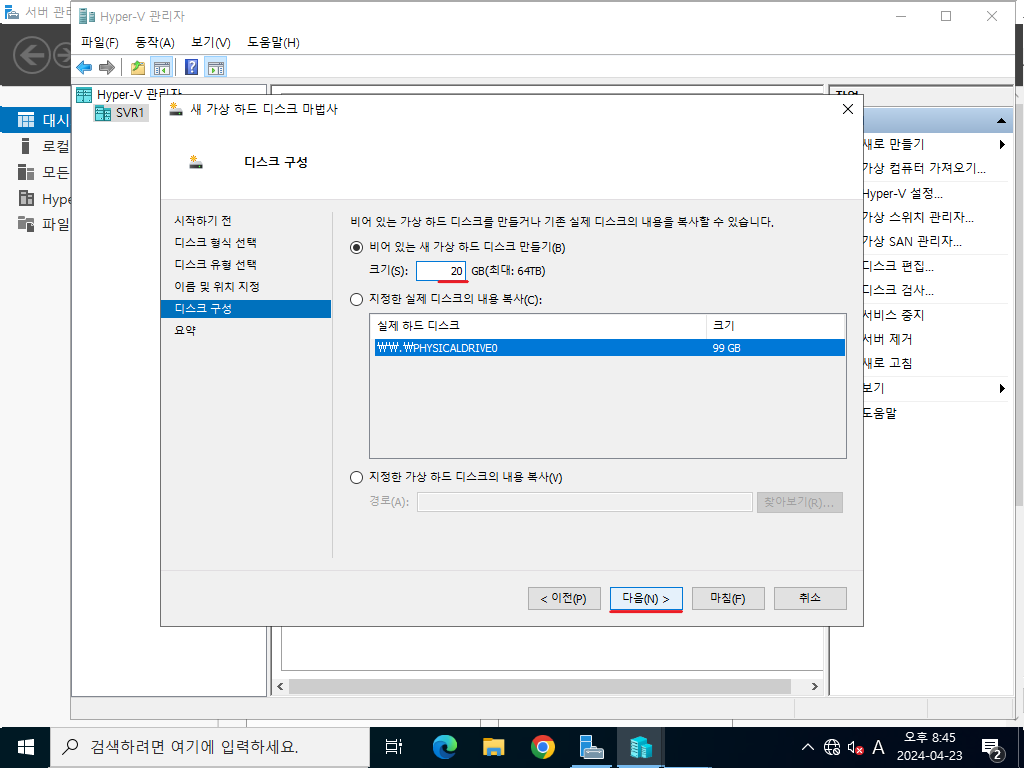Go to 이름 및 위치 지정 wizard step
This screenshot has height=768, width=1024.
click(x=217, y=287)
